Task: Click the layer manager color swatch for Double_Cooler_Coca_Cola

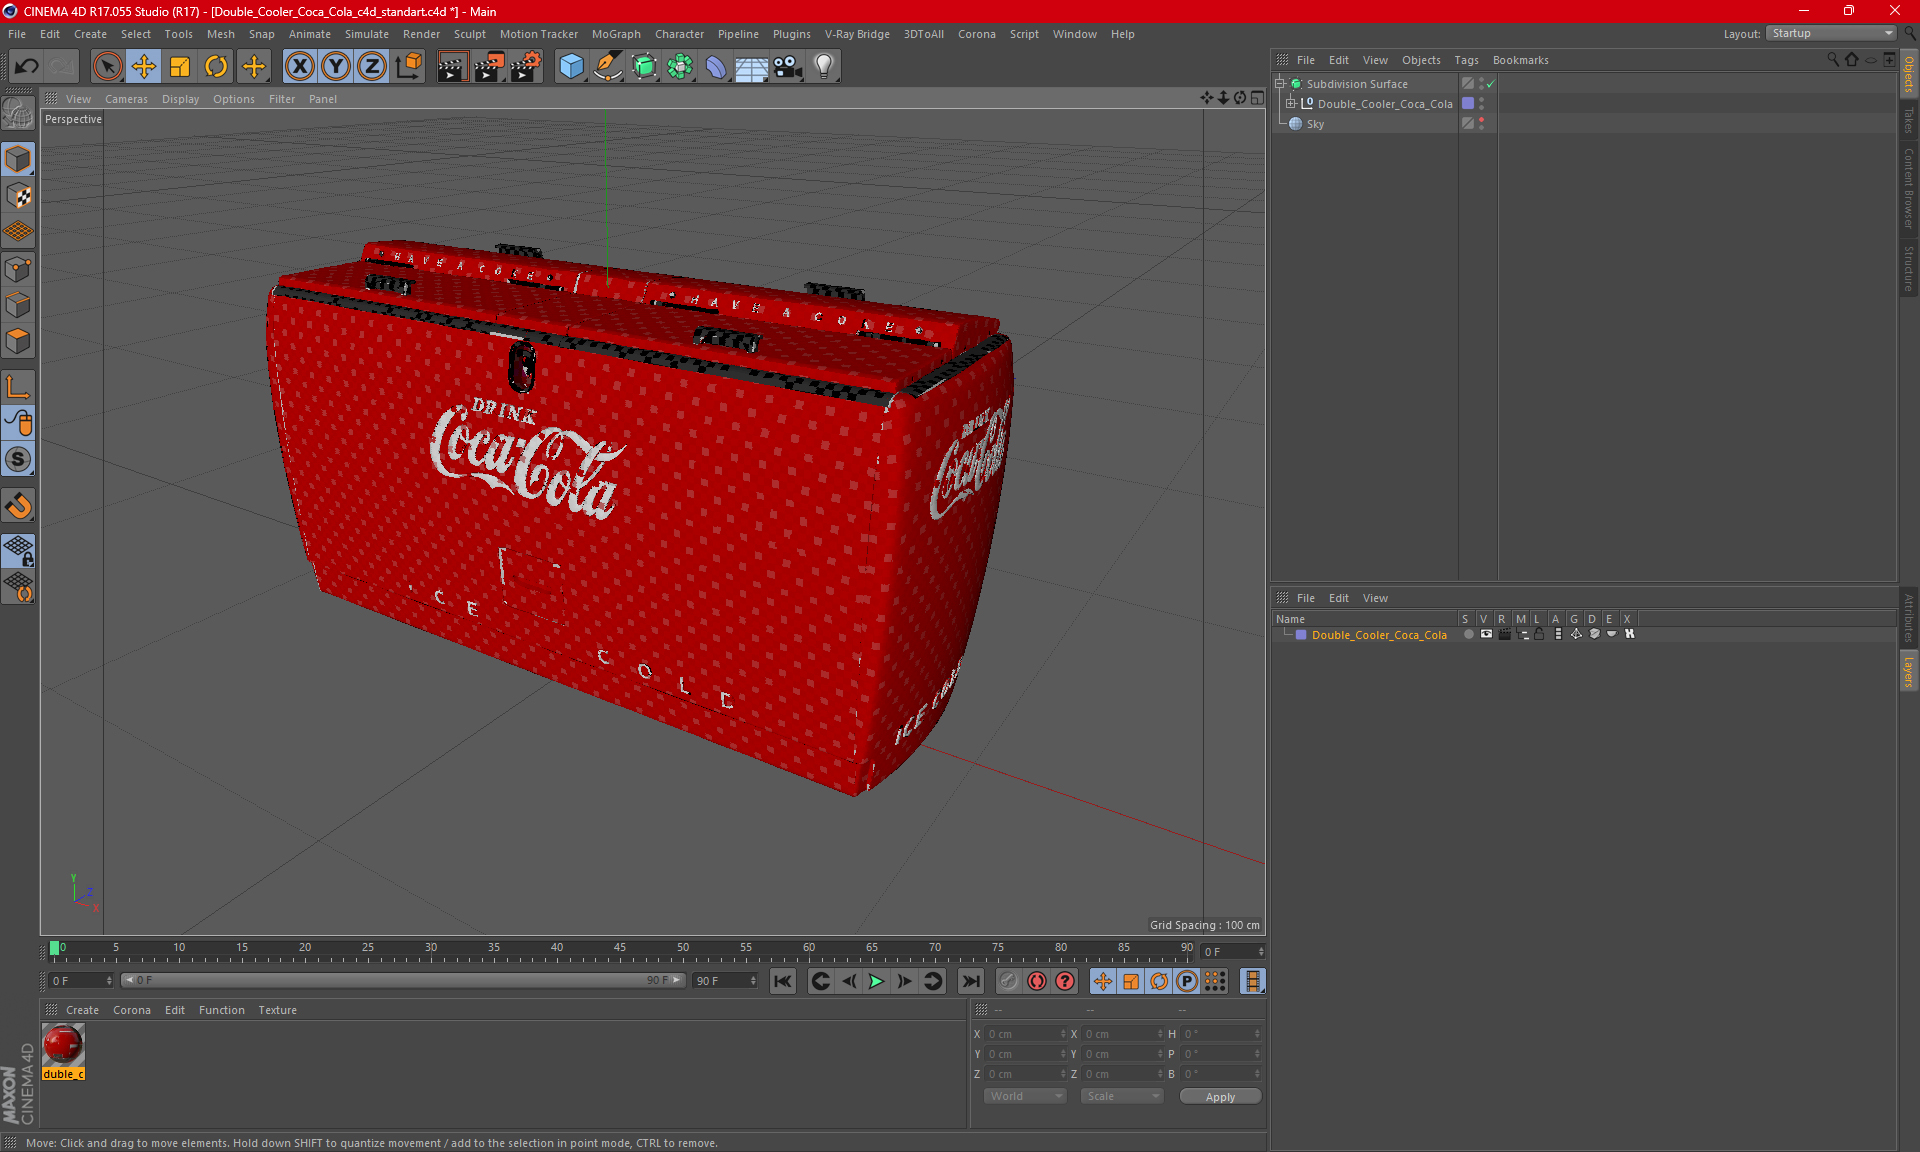Action: 1301,635
